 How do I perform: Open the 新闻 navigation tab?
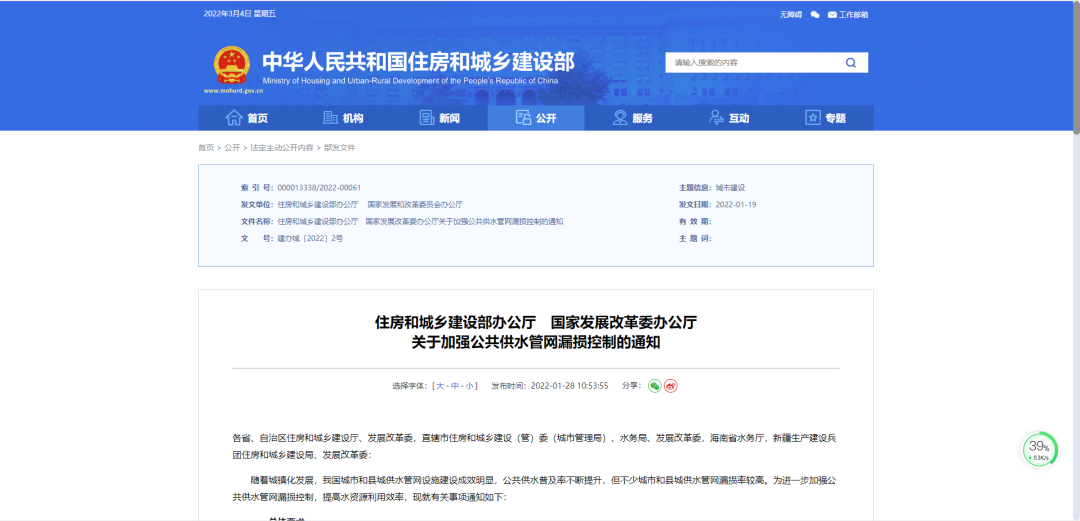[x=439, y=118]
